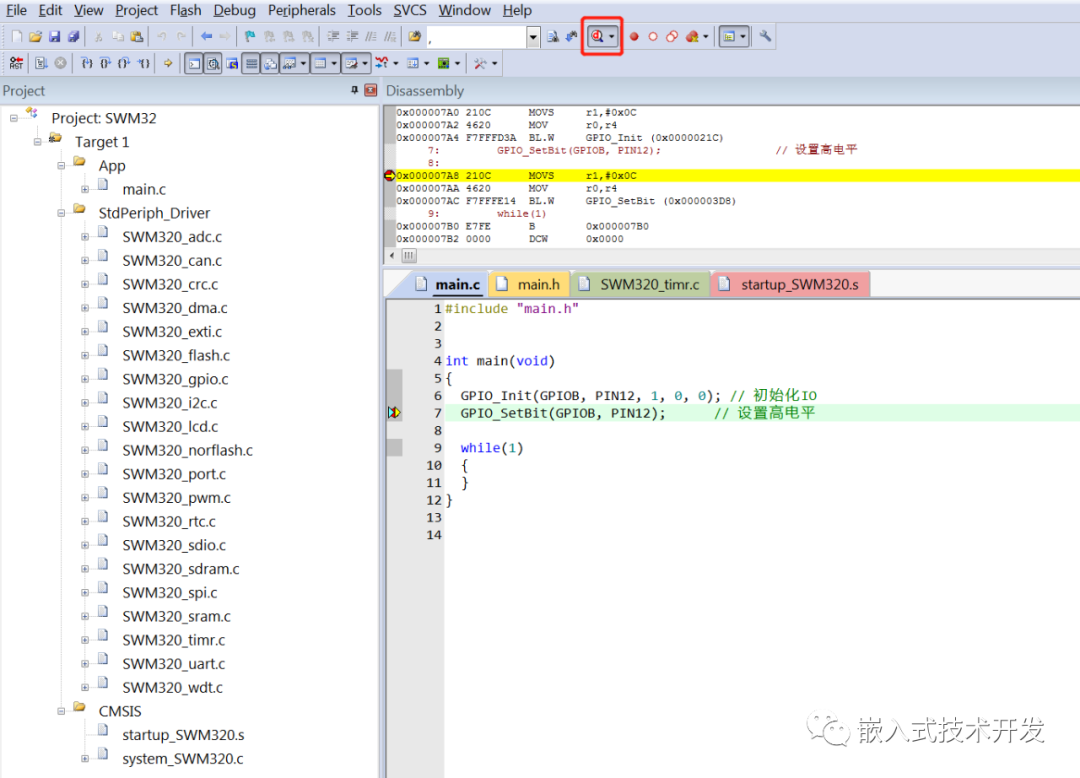
Task: Select the CMSIS folder
Action: point(120,711)
